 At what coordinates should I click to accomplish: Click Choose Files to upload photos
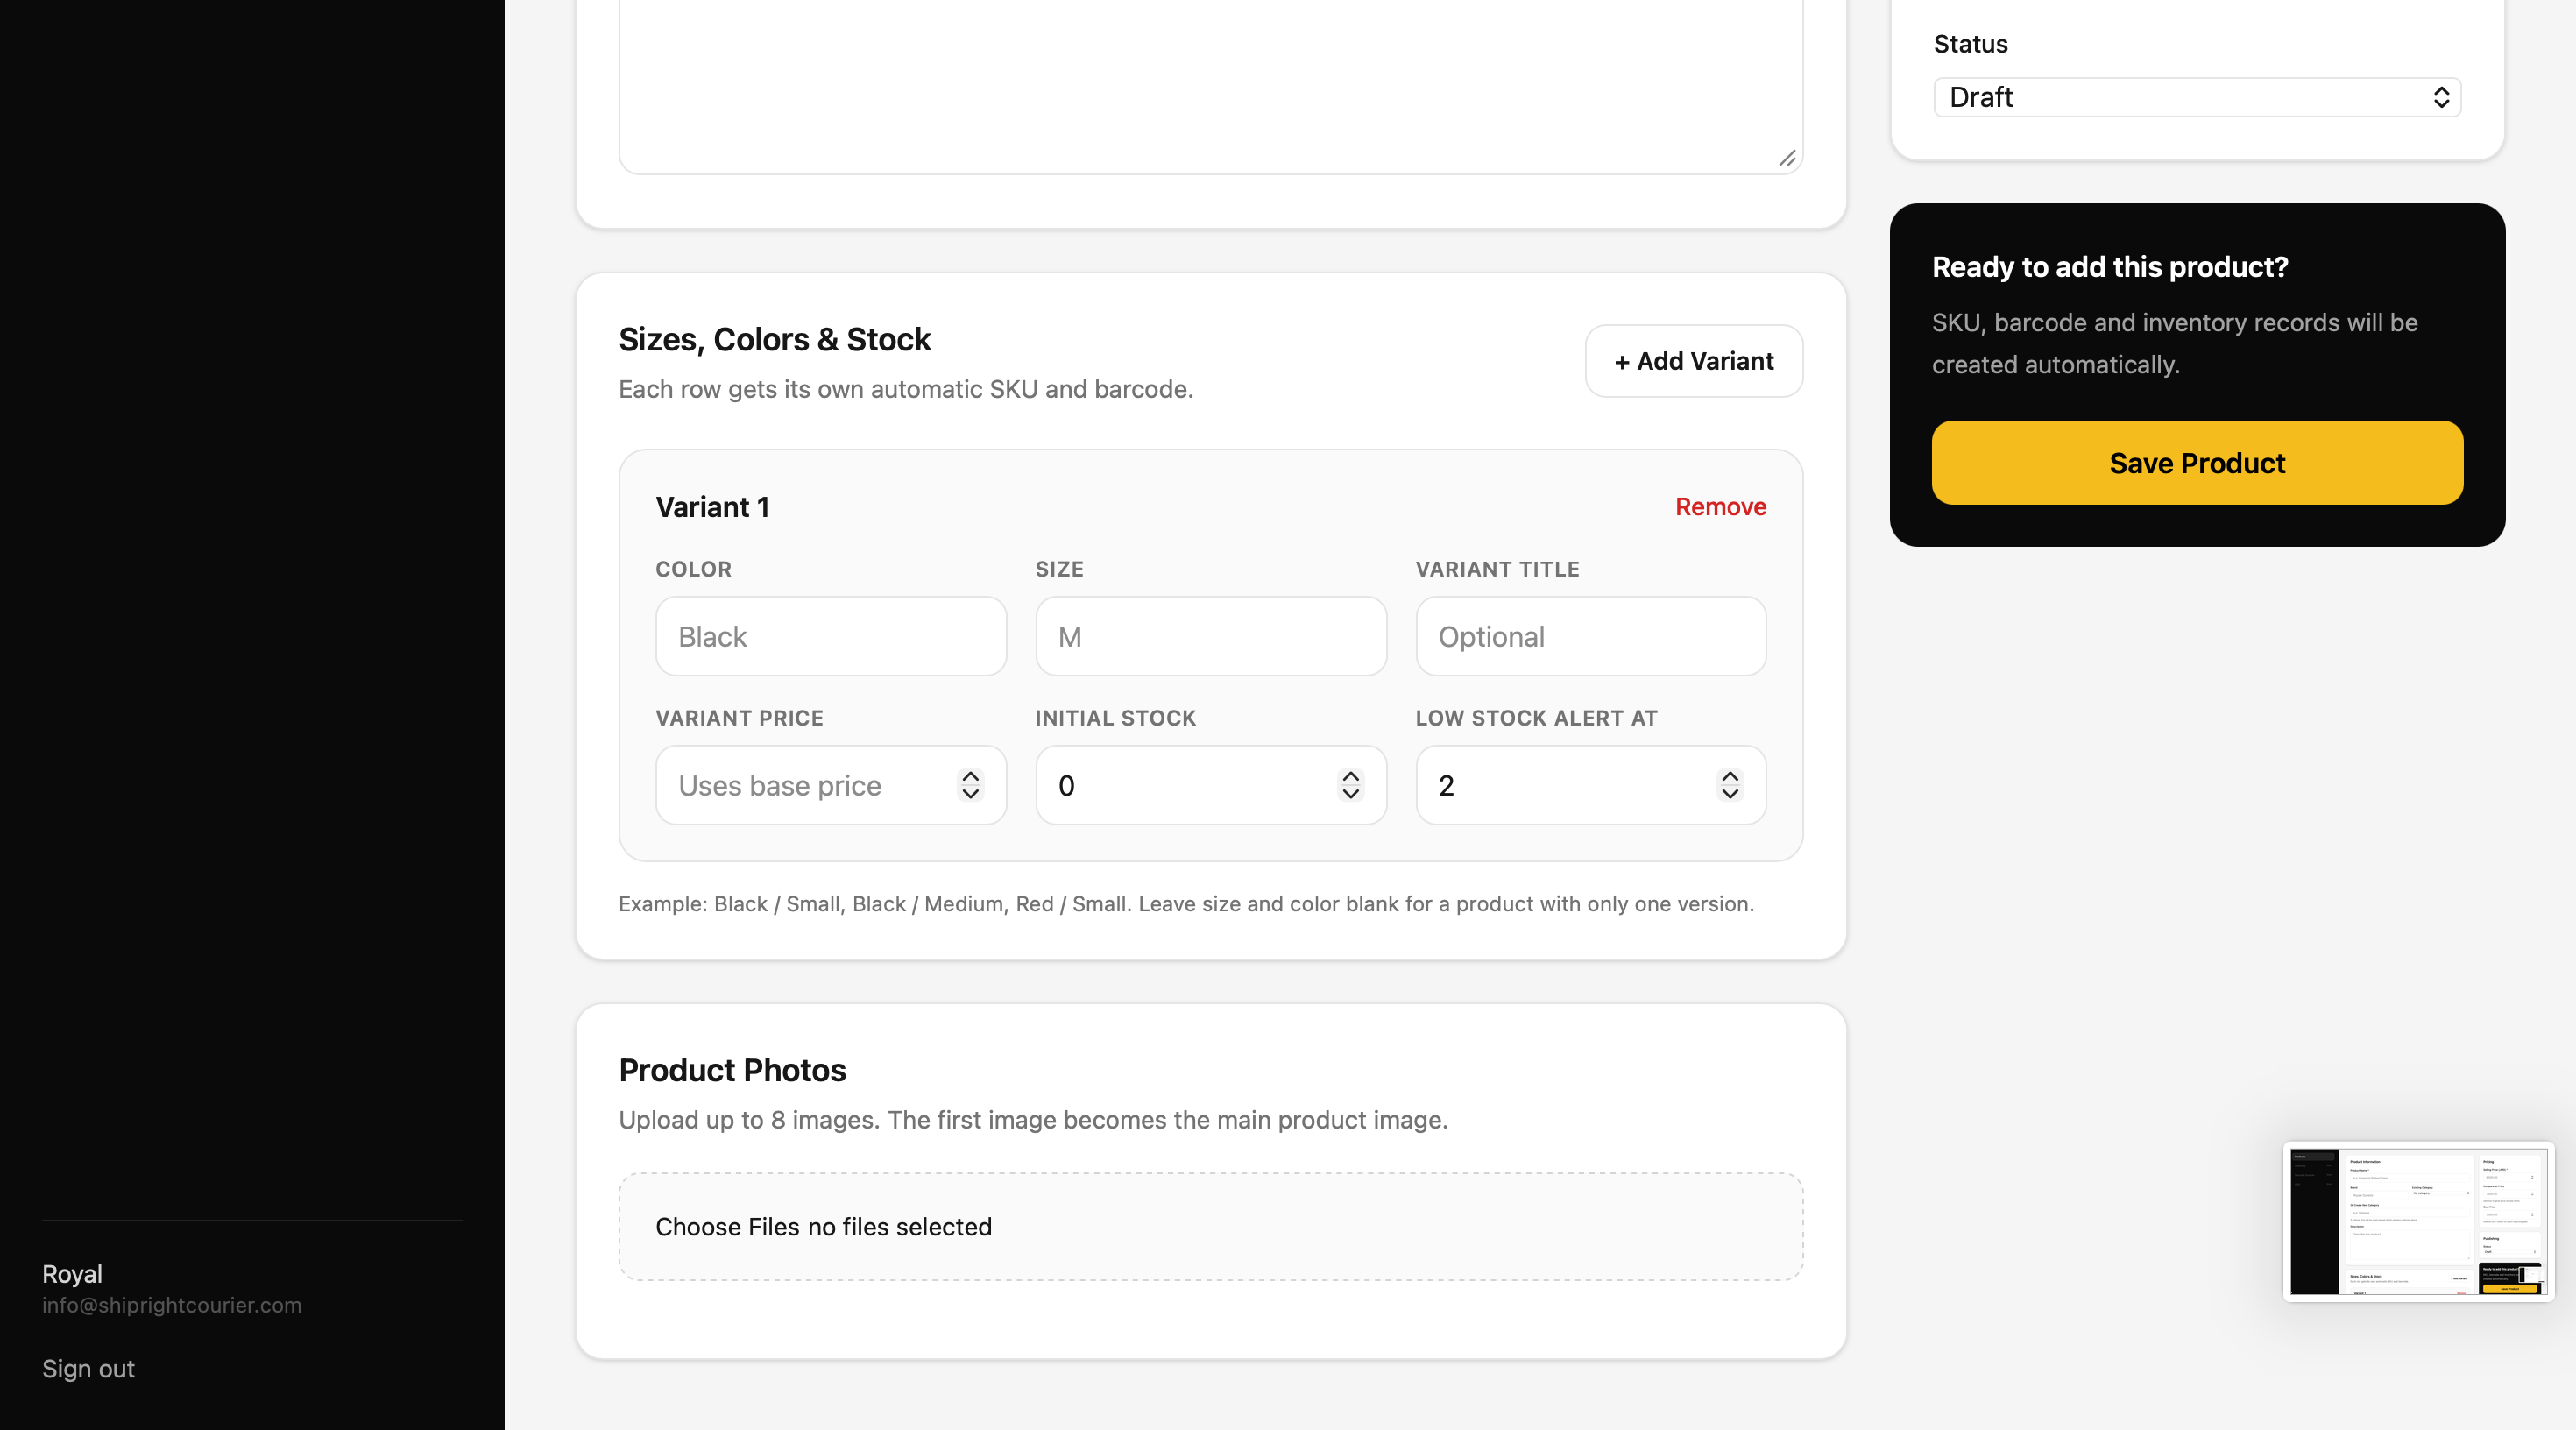(729, 1227)
